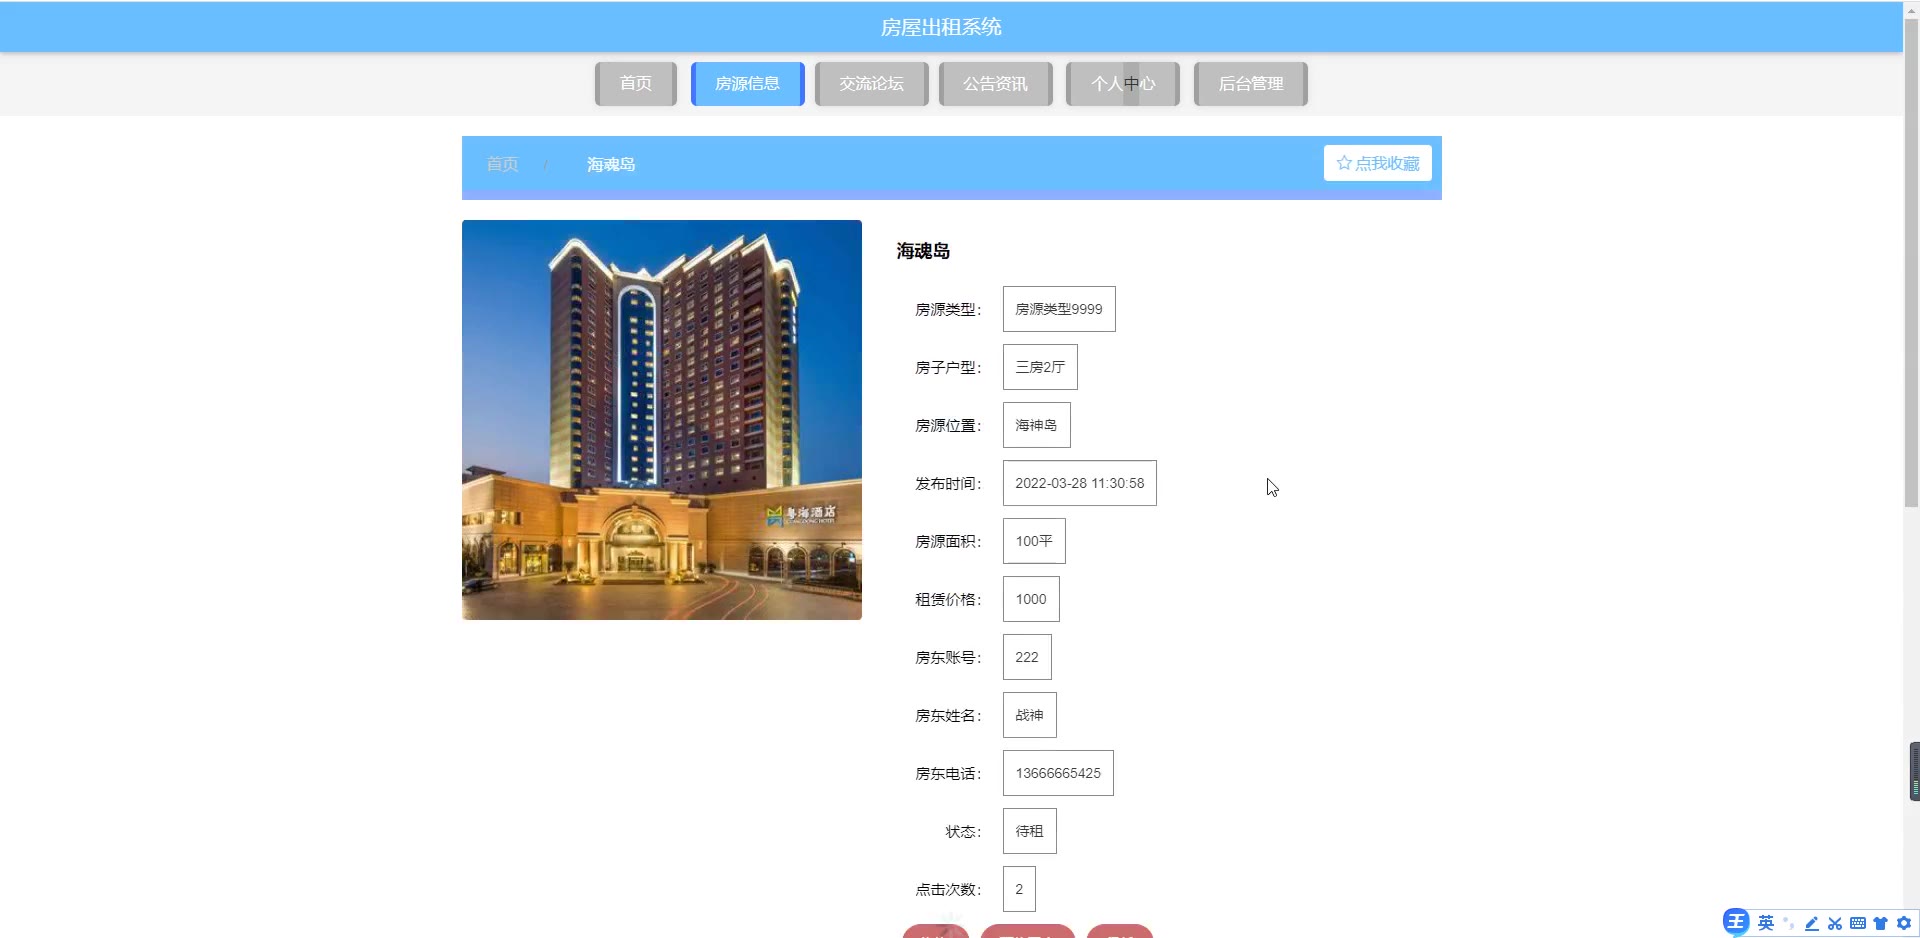Select the 房源信息 nav tab

coord(747,84)
